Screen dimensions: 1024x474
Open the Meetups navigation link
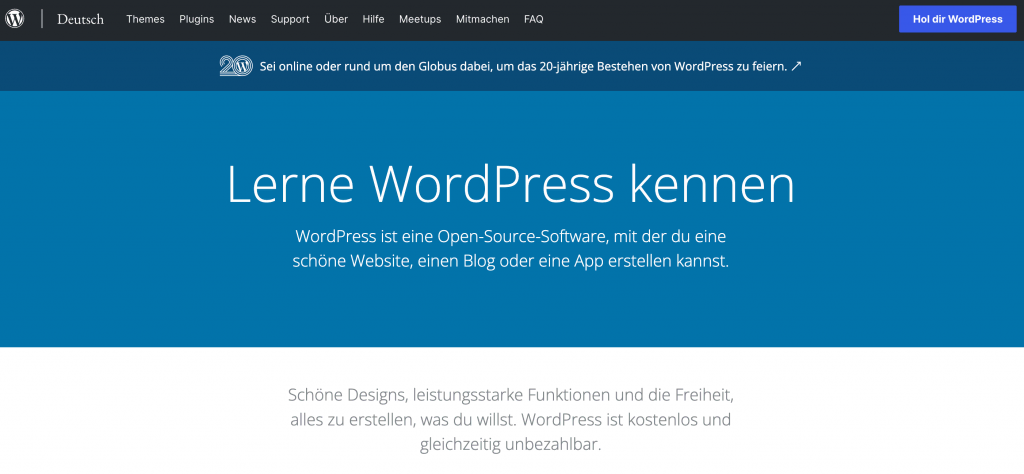(x=420, y=19)
